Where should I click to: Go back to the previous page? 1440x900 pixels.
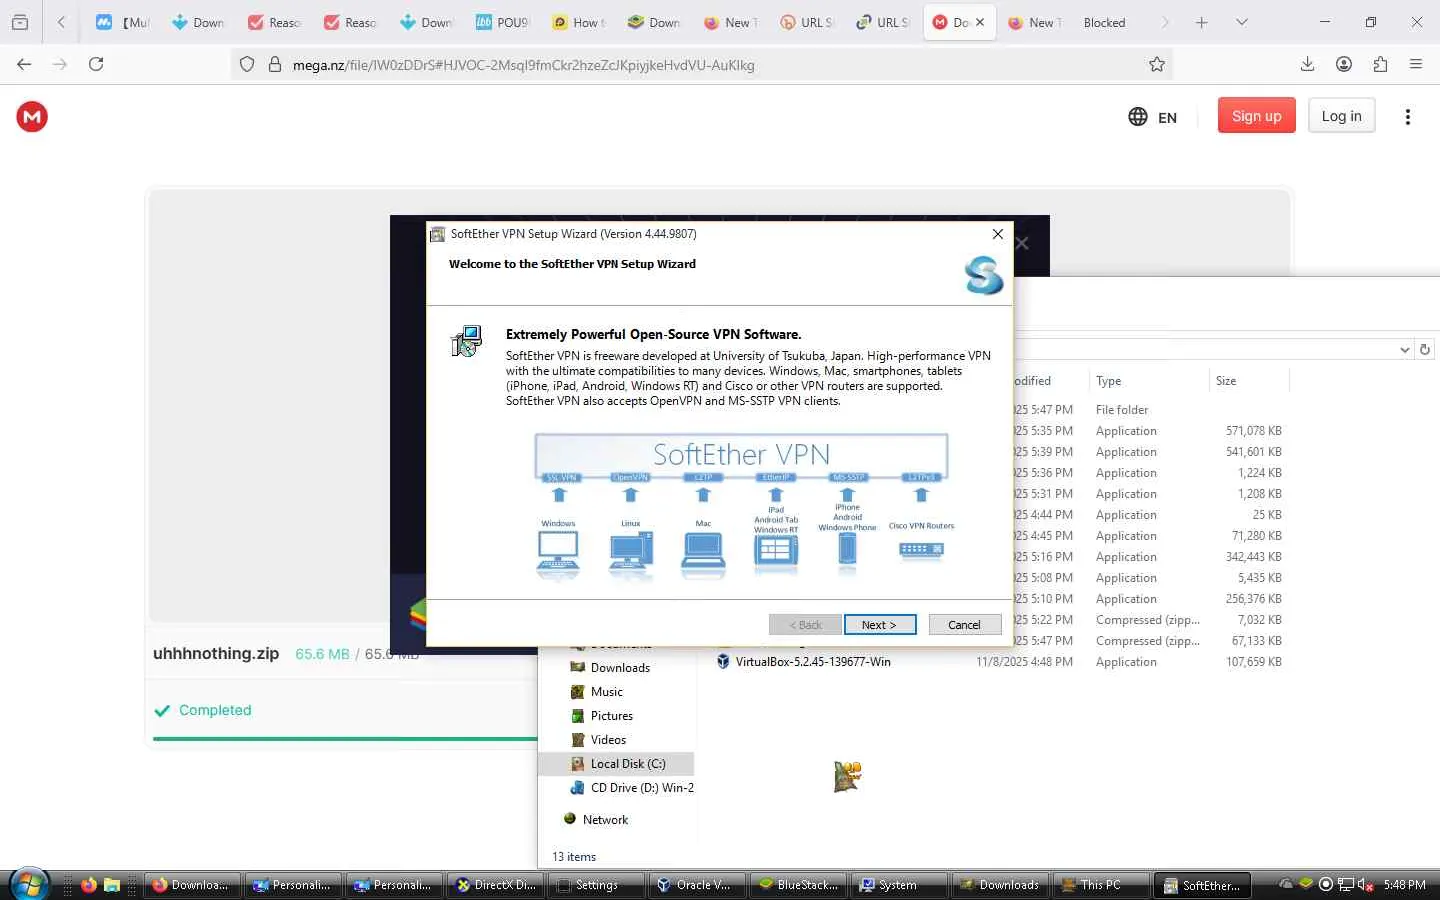click(x=24, y=64)
